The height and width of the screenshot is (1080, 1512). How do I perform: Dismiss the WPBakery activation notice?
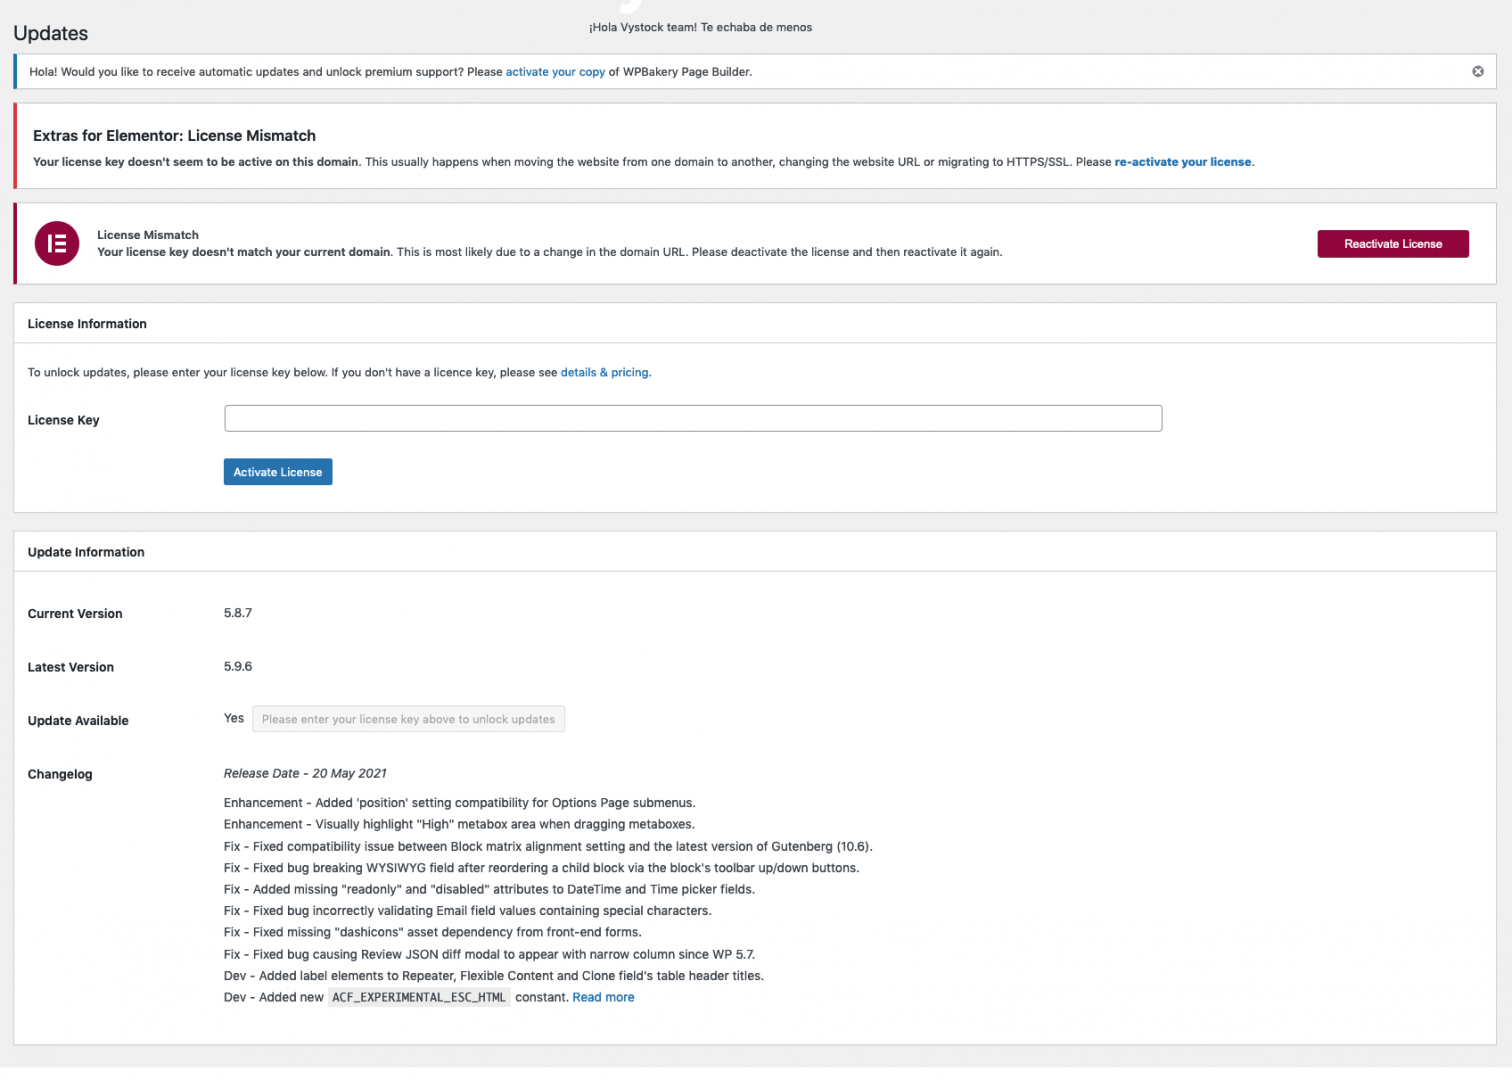point(1477,72)
